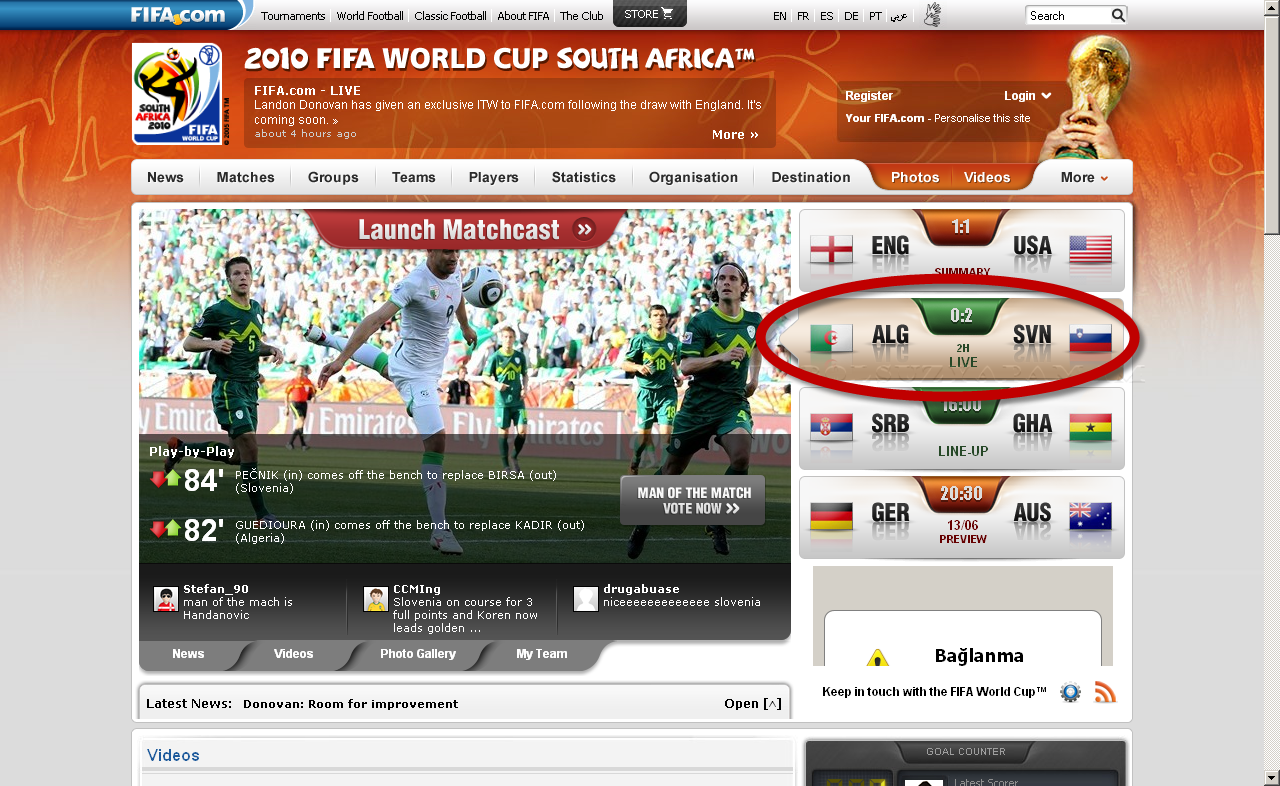Open the World Football menu
This screenshot has height=786, width=1280.
370,16
